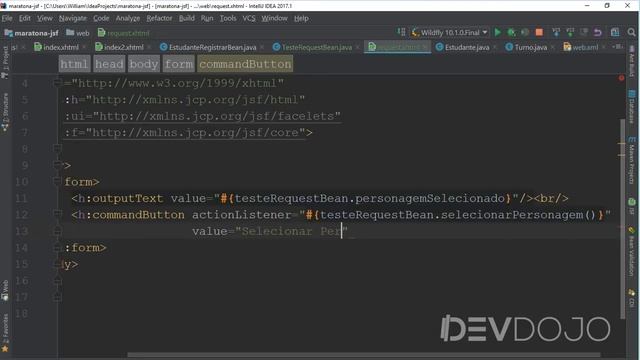This screenshot has width=640, height=360.
Task: Start debugging with the green bug icon
Action: coord(511,33)
